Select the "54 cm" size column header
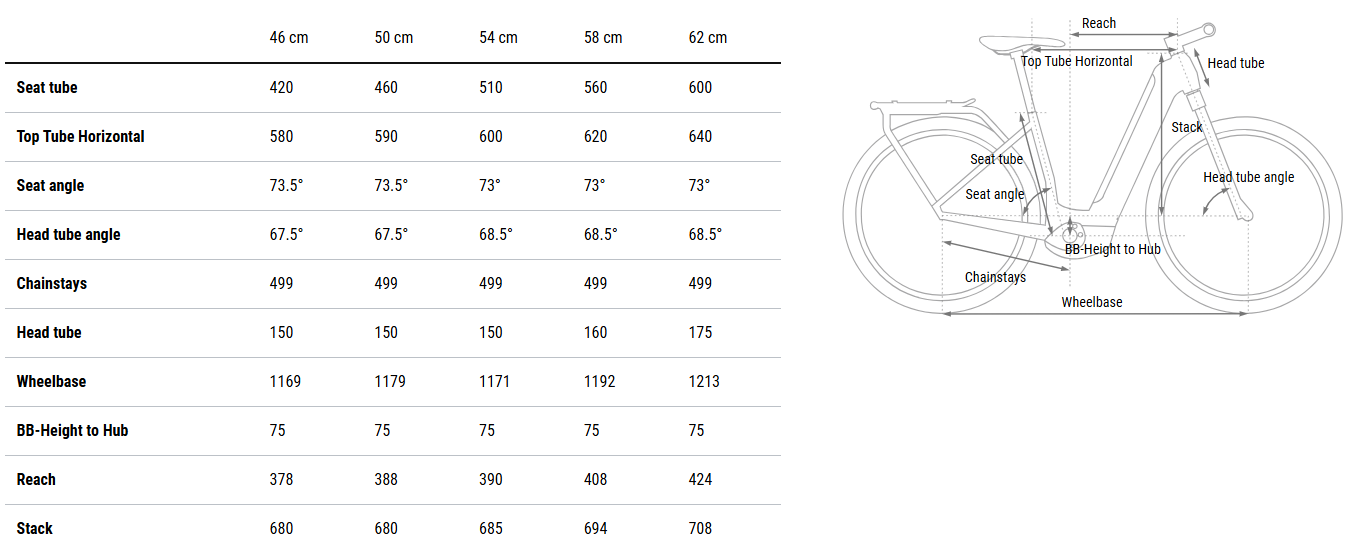 (x=499, y=37)
